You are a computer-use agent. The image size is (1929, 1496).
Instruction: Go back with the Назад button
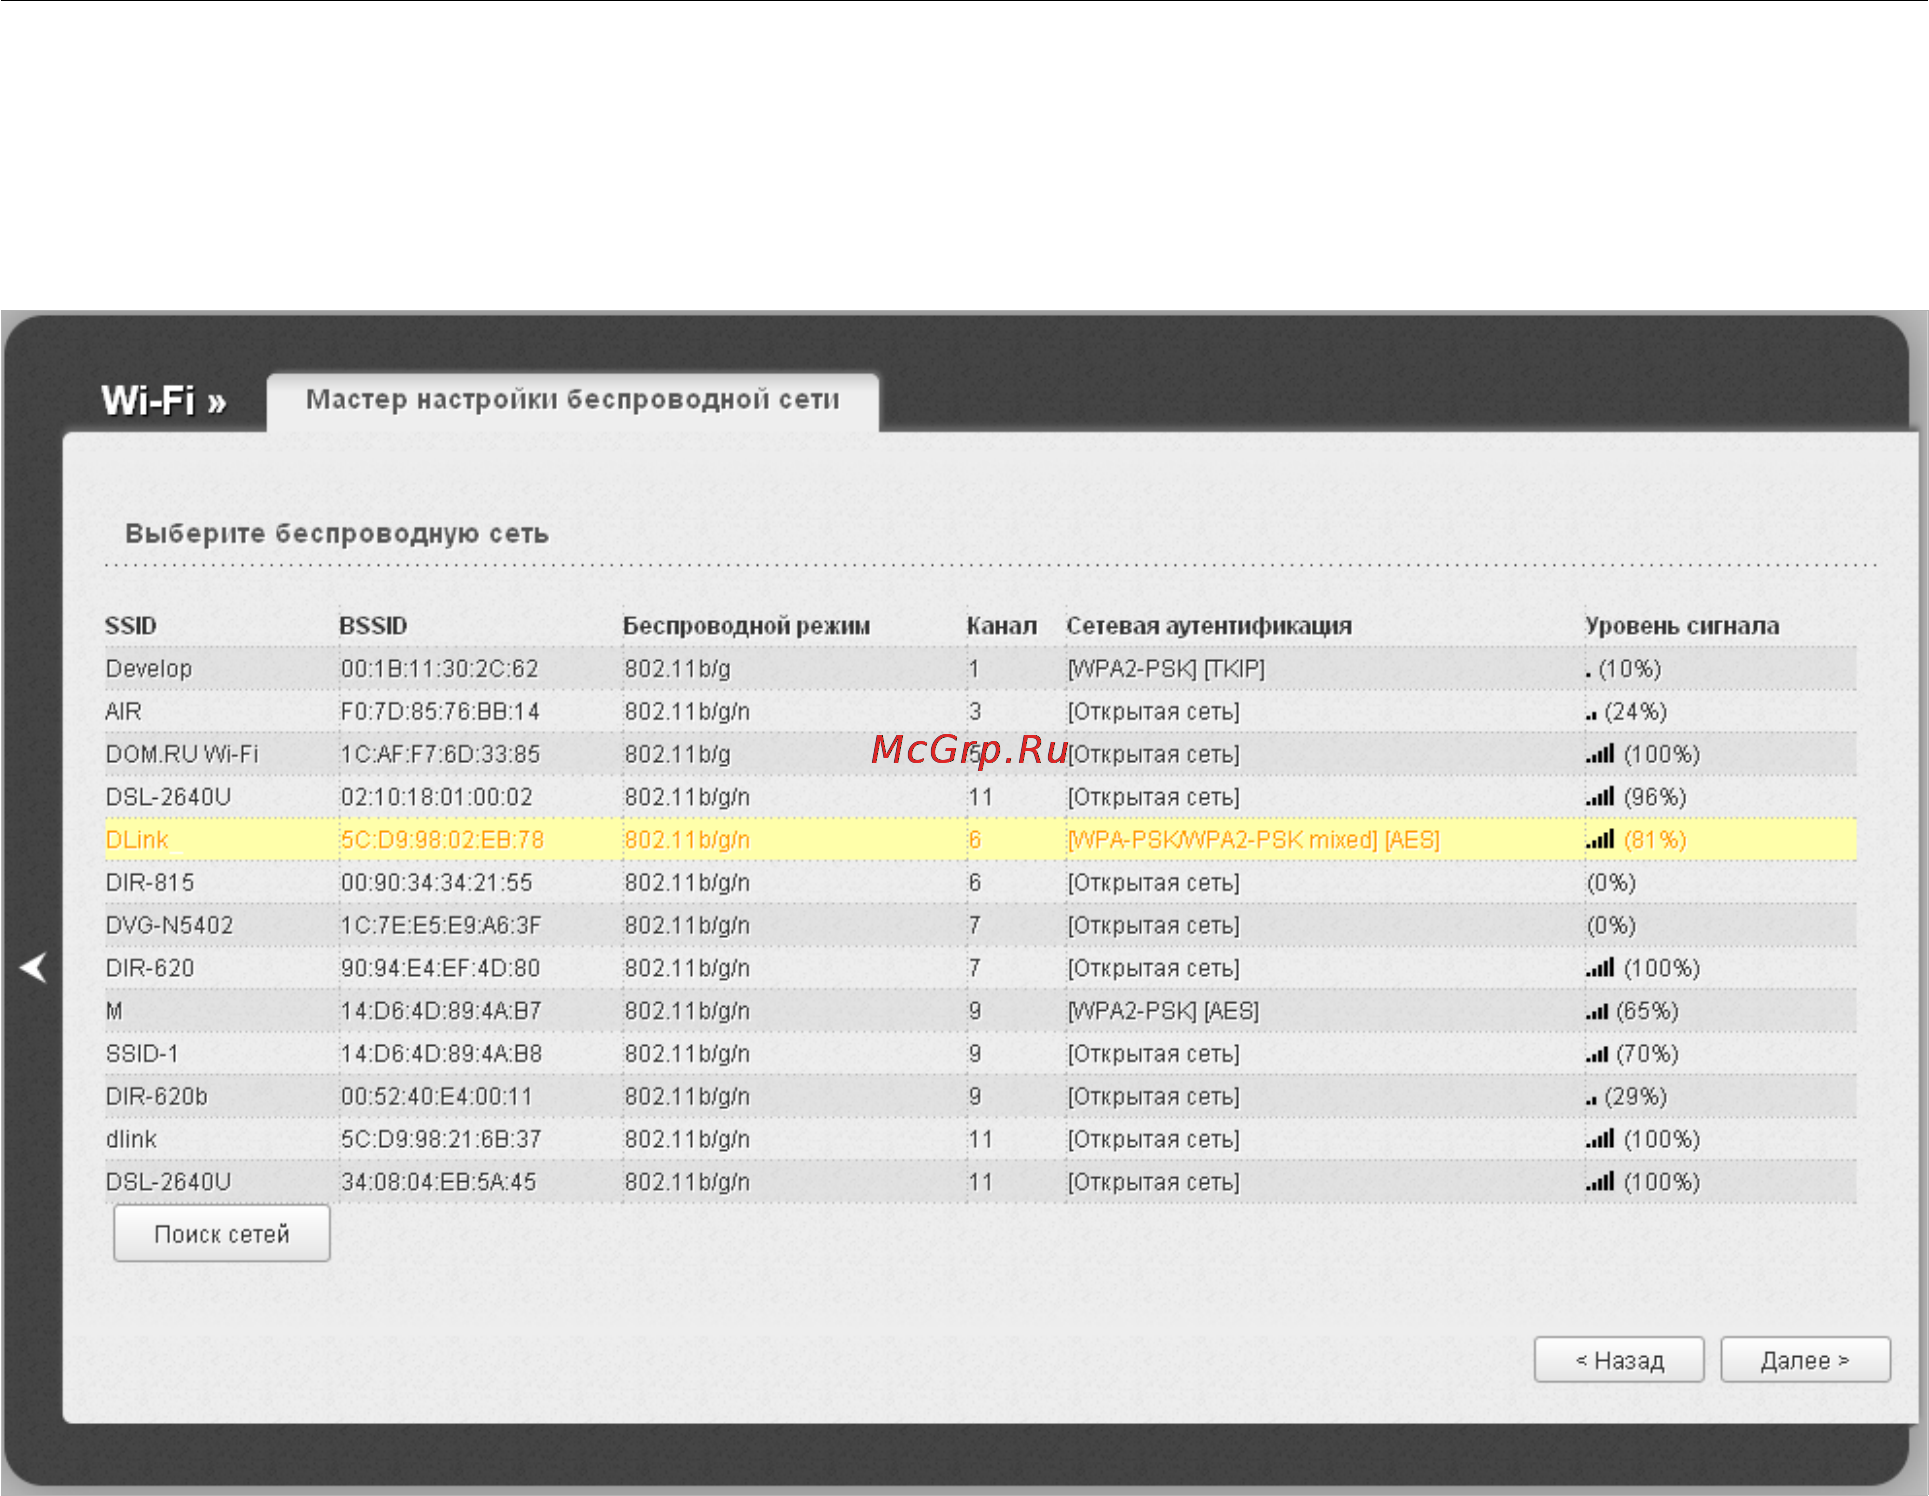click(1619, 1360)
